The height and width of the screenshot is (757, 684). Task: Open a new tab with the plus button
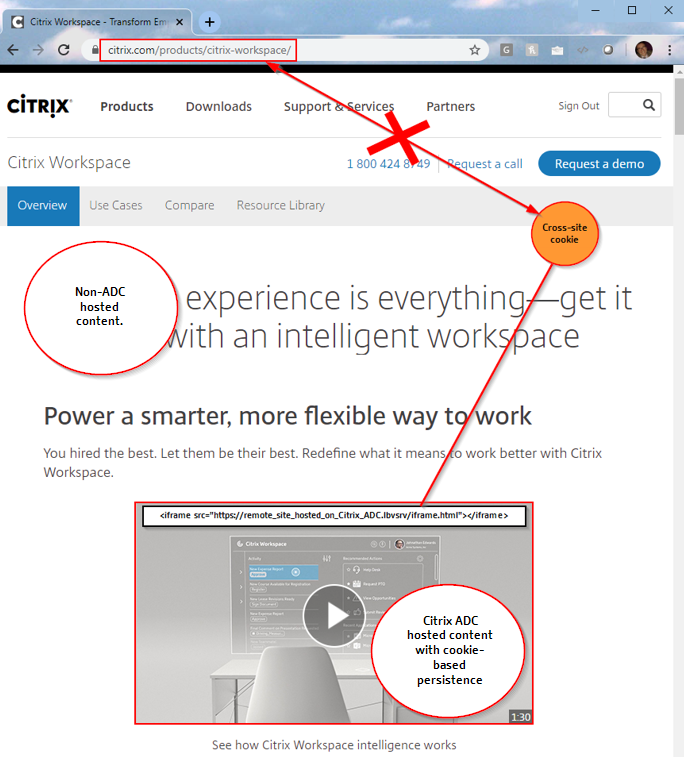[x=209, y=22]
